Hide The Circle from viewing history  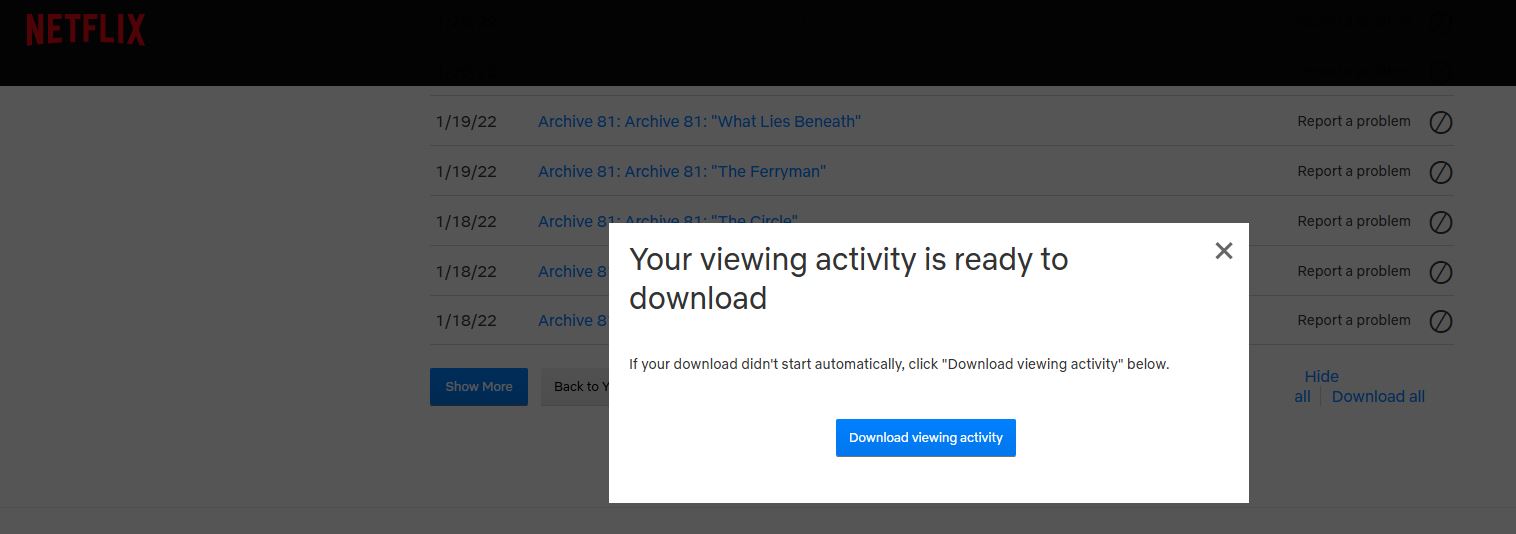click(x=1440, y=222)
